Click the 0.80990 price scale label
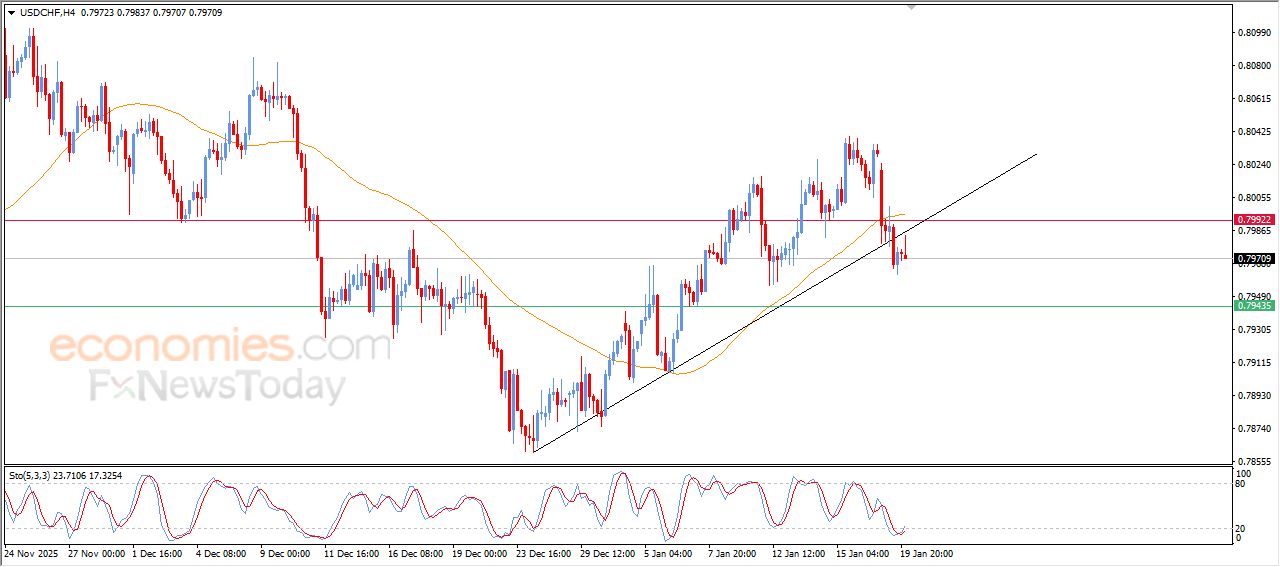 click(x=1254, y=33)
